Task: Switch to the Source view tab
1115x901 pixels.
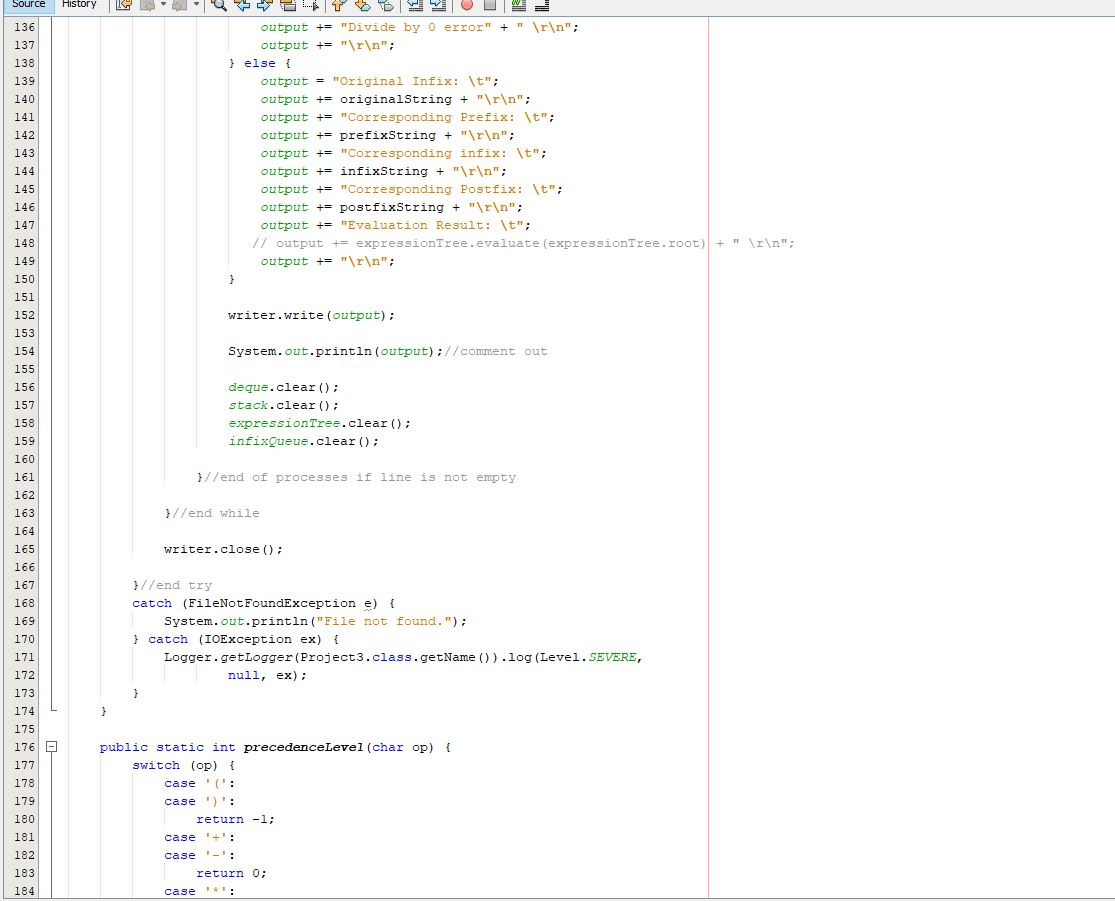Action: coord(28,4)
